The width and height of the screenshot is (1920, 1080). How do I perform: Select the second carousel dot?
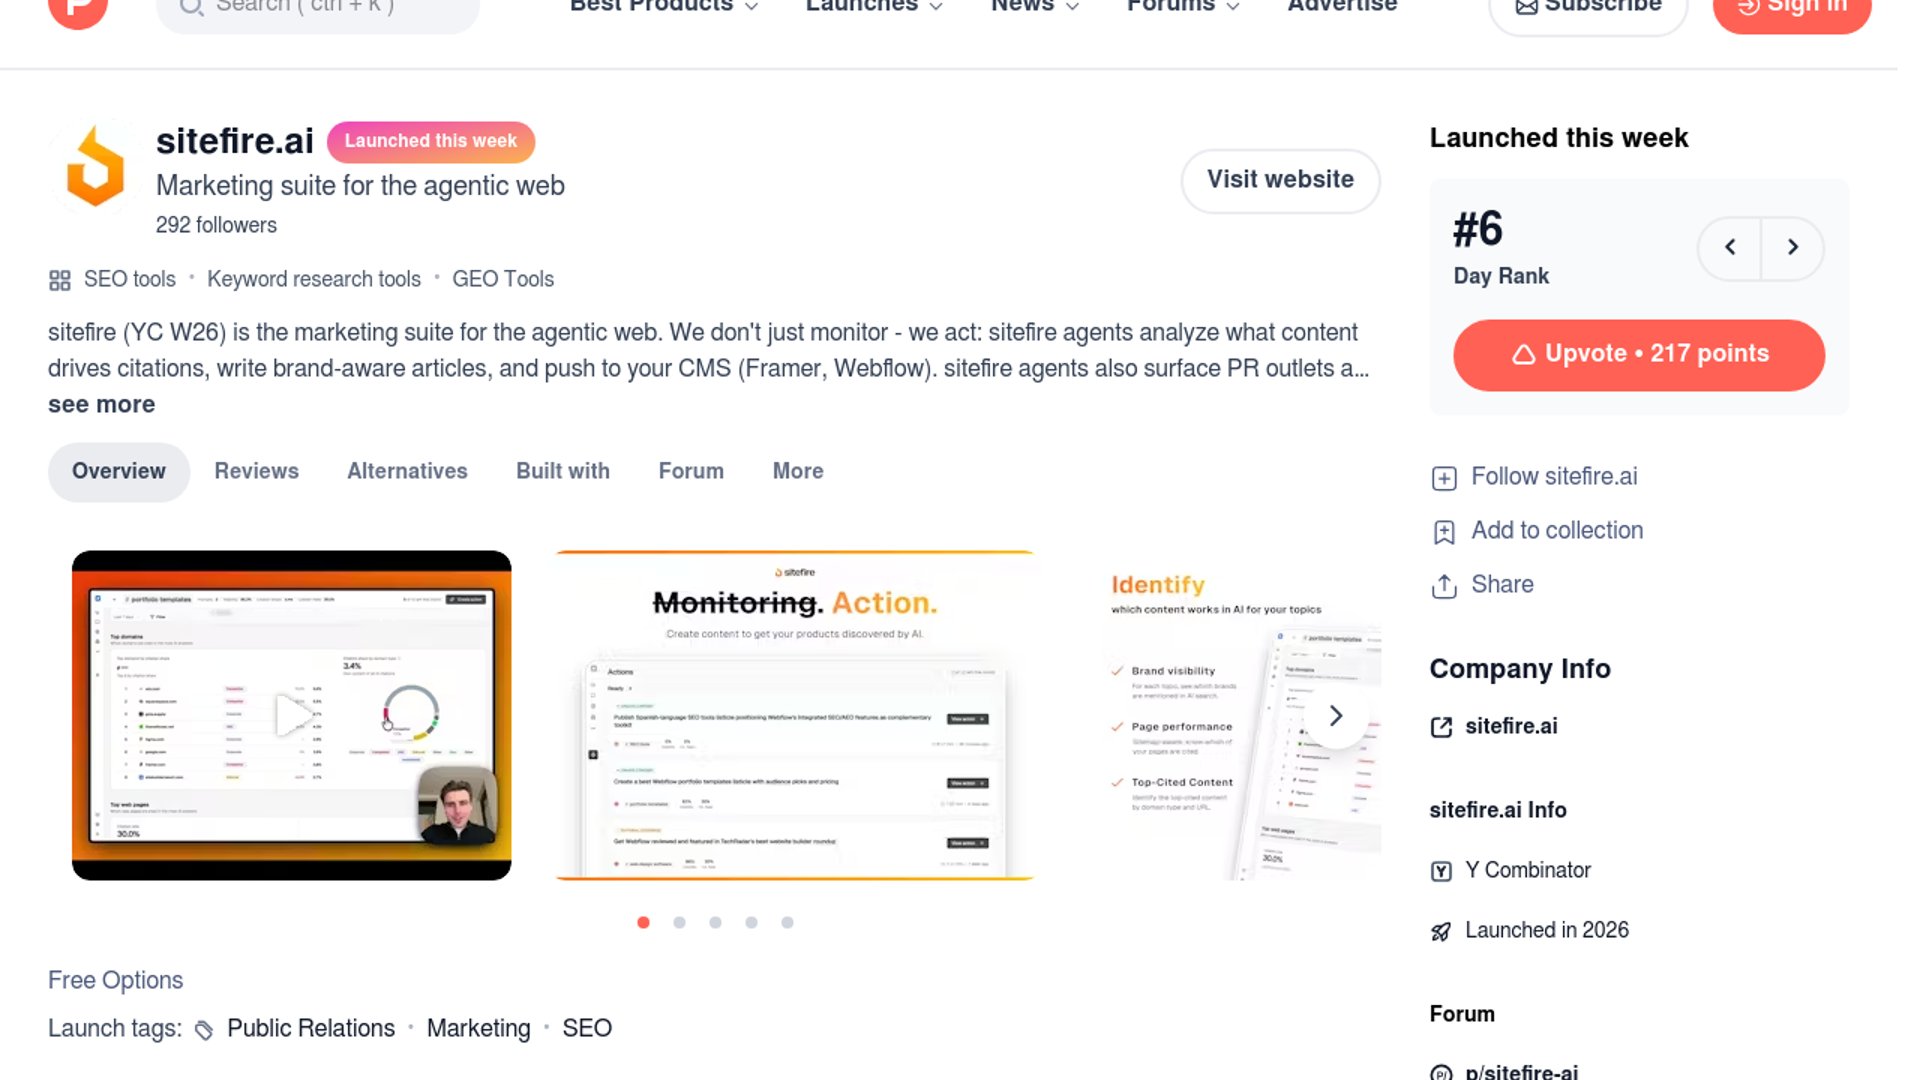point(679,922)
